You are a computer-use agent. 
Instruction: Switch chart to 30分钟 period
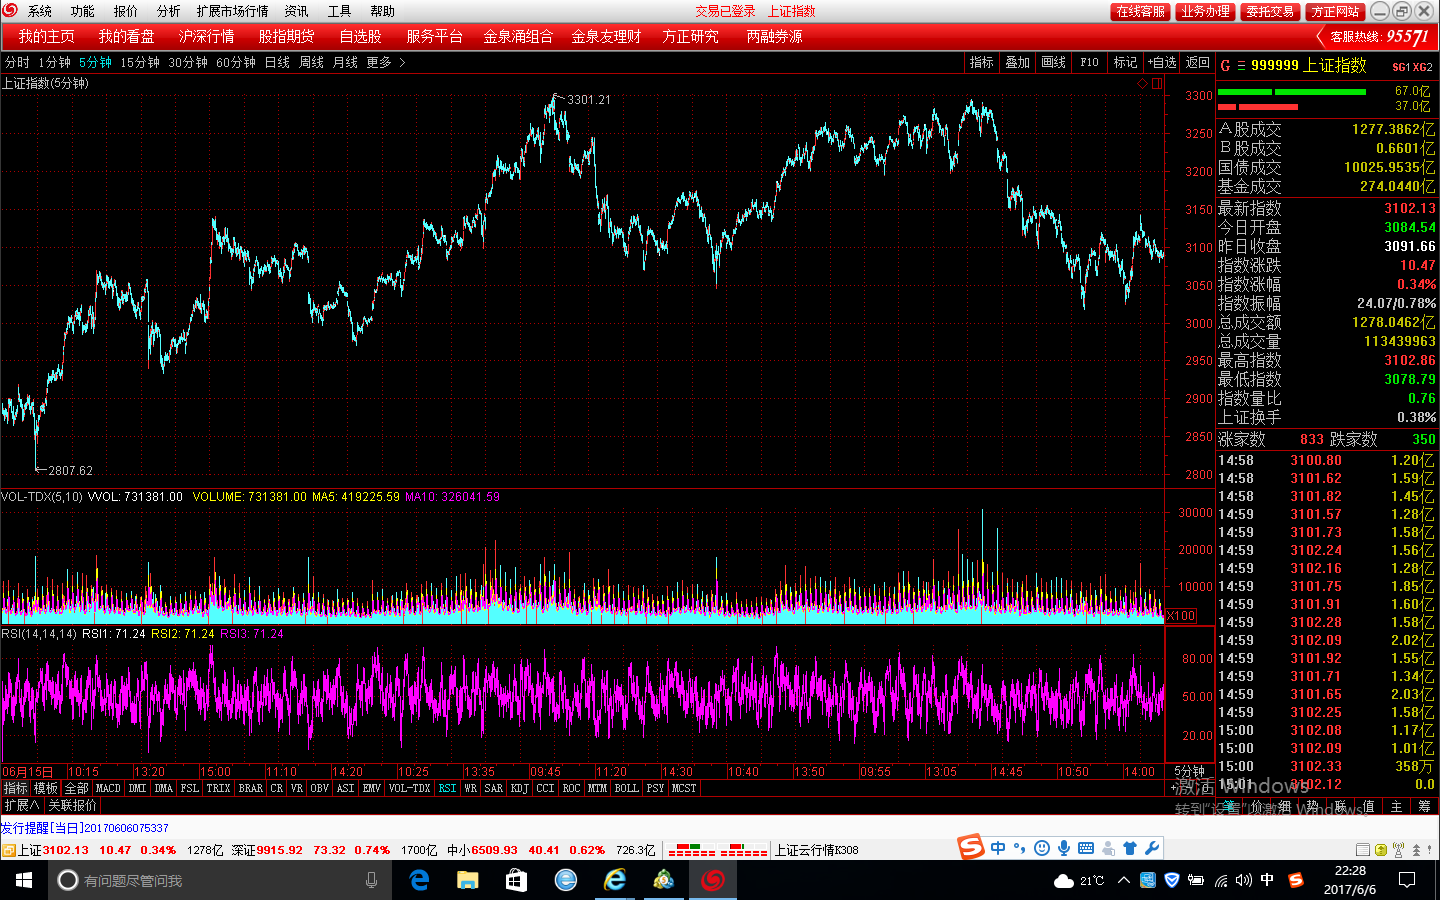click(x=188, y=62)
